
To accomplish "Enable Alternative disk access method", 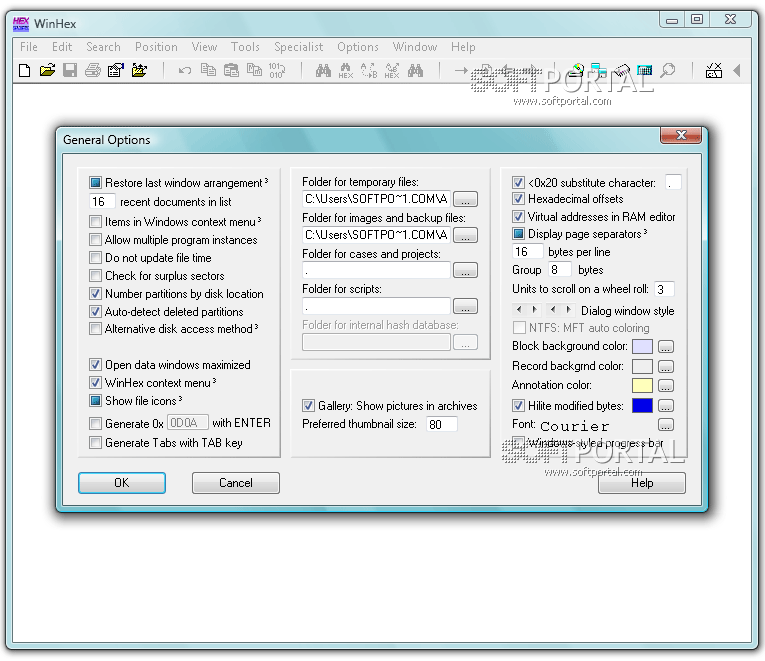I will 95,329.
